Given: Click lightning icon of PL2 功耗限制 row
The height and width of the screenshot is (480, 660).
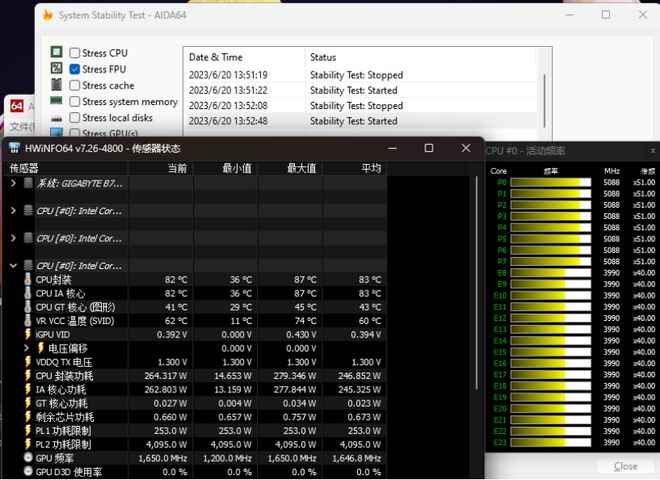Looking at the screenshot, I should click(28, 444).
